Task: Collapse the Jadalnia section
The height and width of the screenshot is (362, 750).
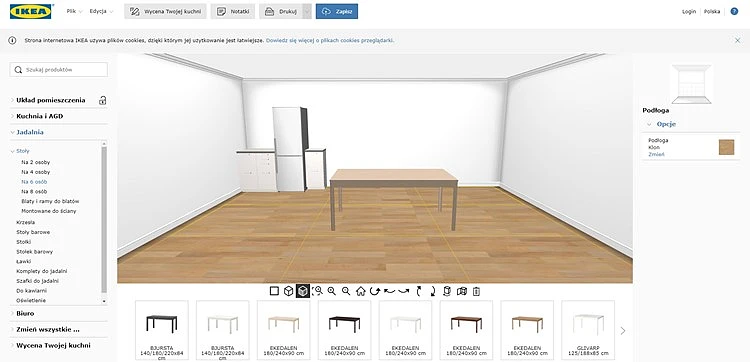Action: [x=30, y=132]
